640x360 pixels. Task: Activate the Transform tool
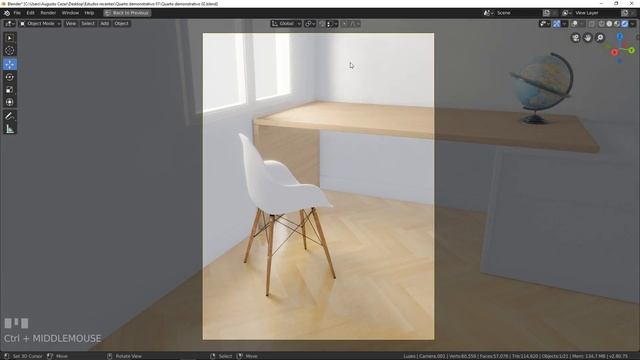[x=10, y=102]
